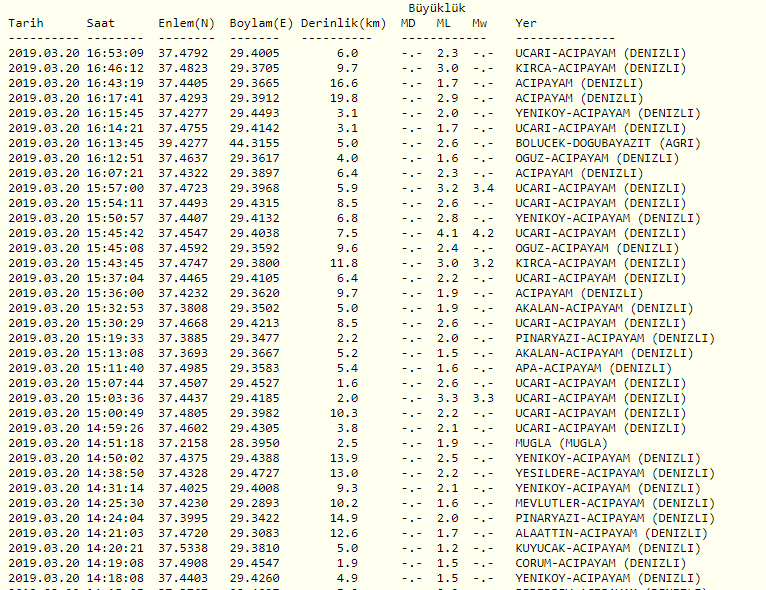
Task: Click AKALAN-ACIPAYAM in the 15:32:53 row
Action: pyautogui.click(x=569, y=308)
